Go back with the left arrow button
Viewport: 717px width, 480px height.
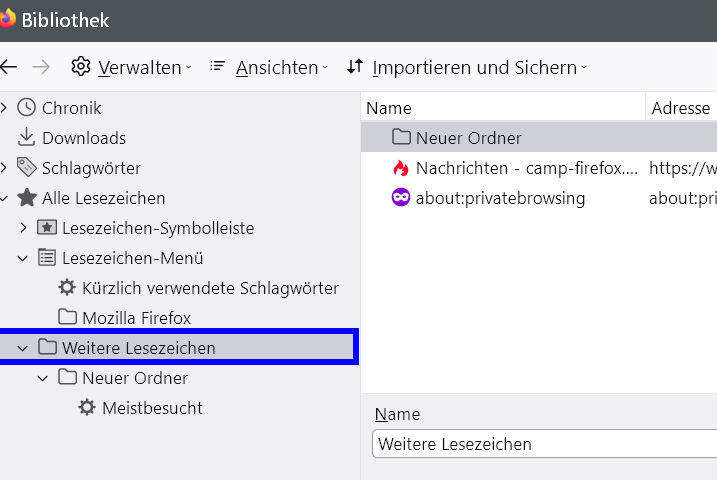click(9, 67)
